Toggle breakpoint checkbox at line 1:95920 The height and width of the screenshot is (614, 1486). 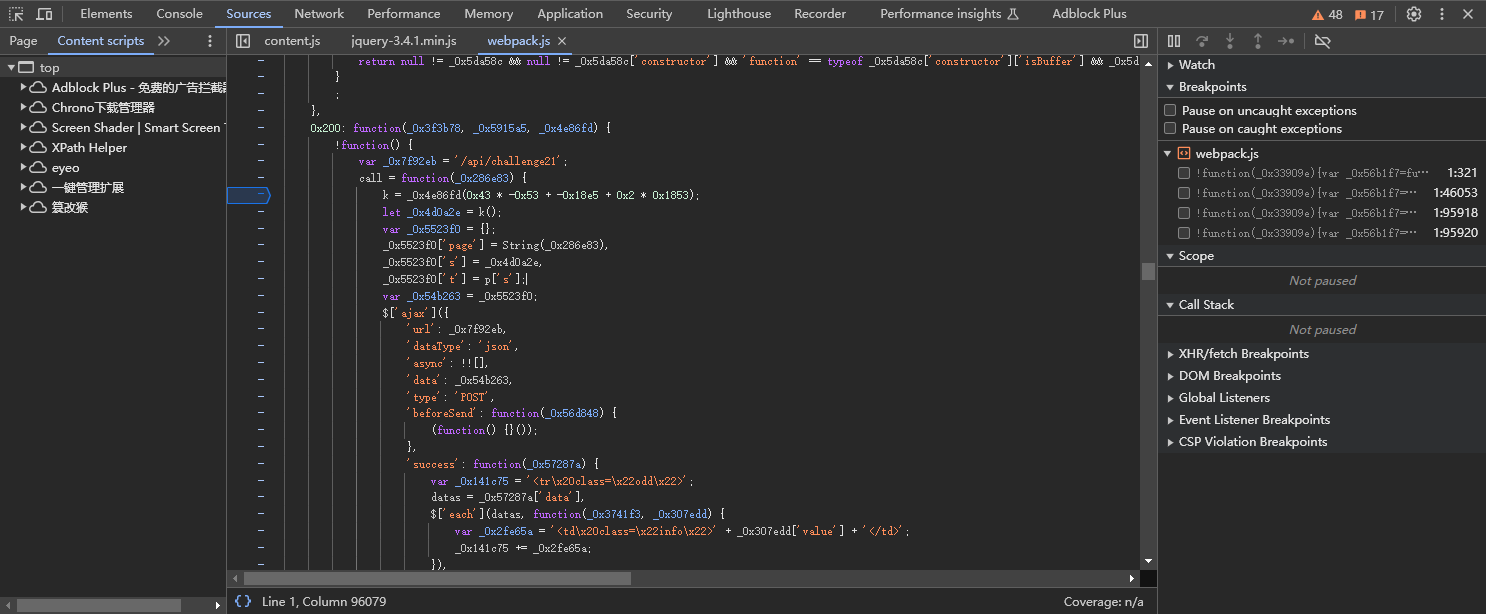1184,233
